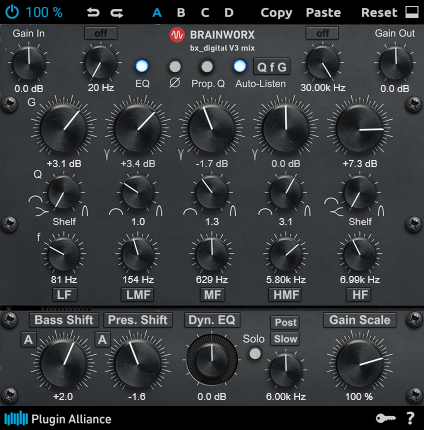Select the LMF narrow Q bell icon
424x430 pixels.
[x=159, y=211]
